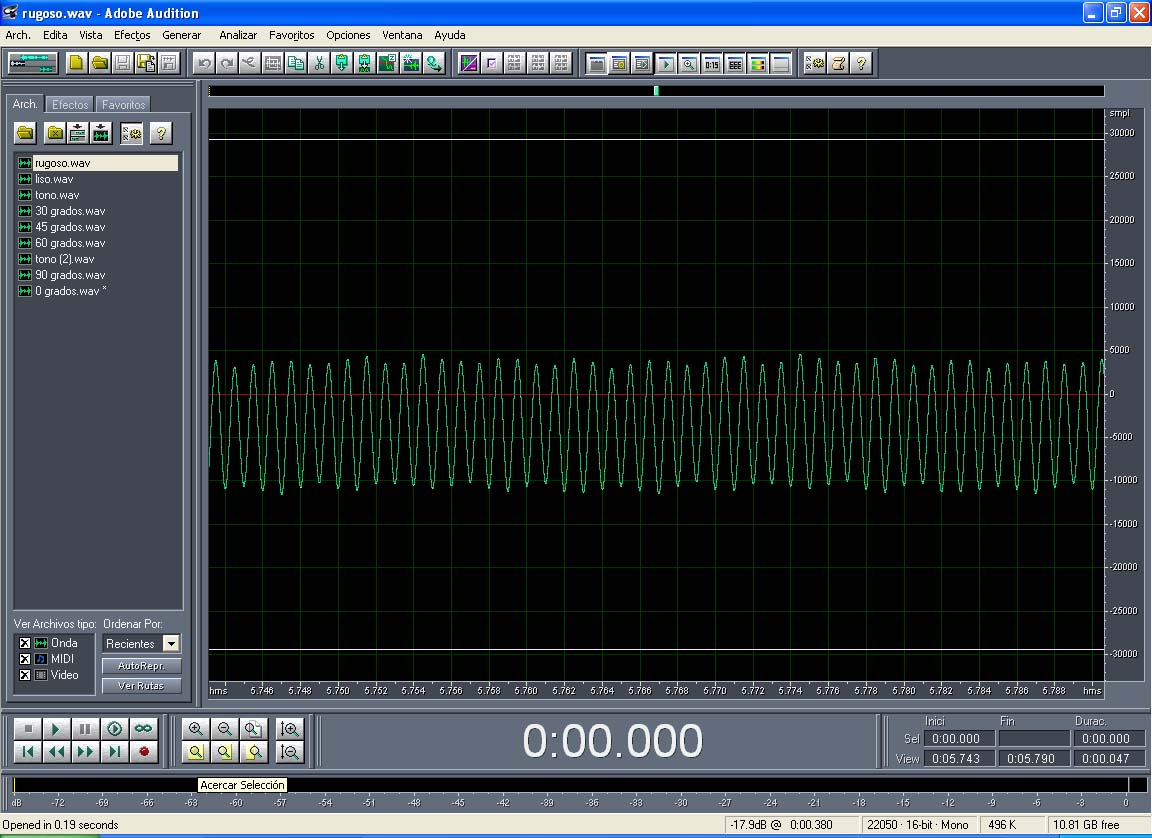The width and height of the screenshot is (1152, 838).
Task: Switch to the Favoritos panel tab
Action: (123, 104)
